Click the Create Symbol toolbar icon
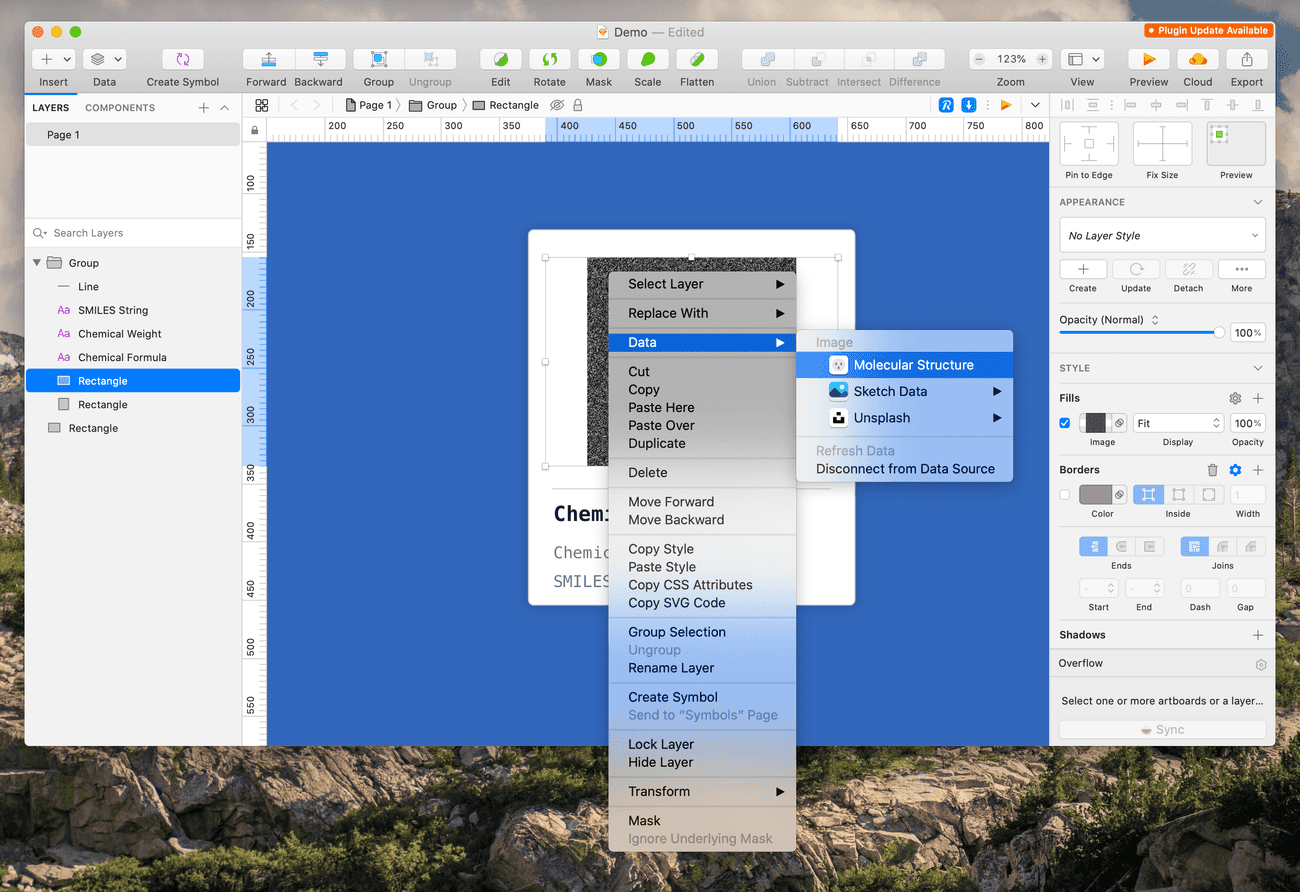This screenshot has height=892, width=1300. 183,60
